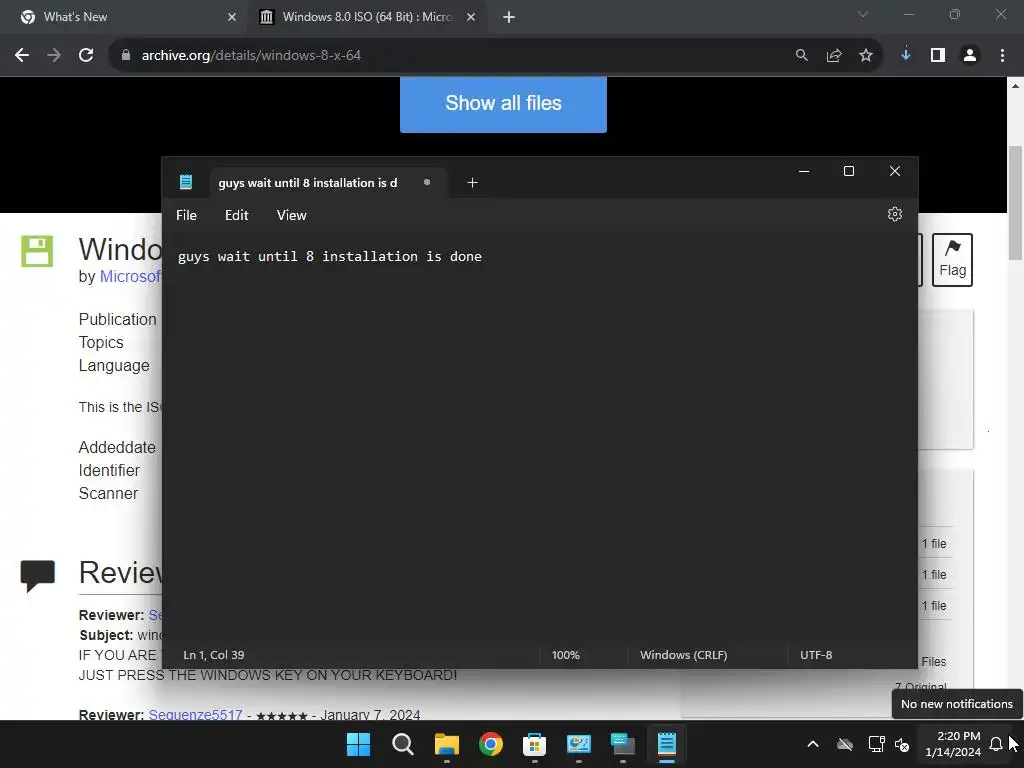
Task: Expand the Chrome tab search chevron
Action: point(863,14)
